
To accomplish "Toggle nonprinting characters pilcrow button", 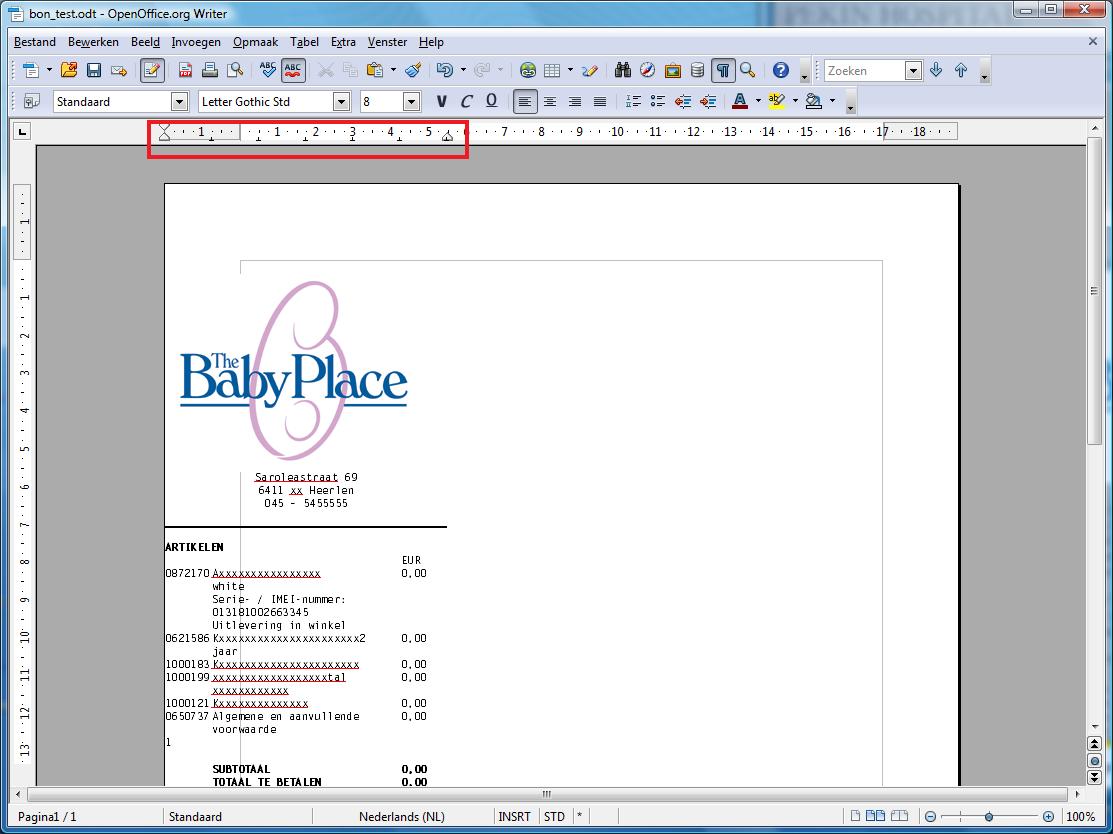I will point(722,70).
